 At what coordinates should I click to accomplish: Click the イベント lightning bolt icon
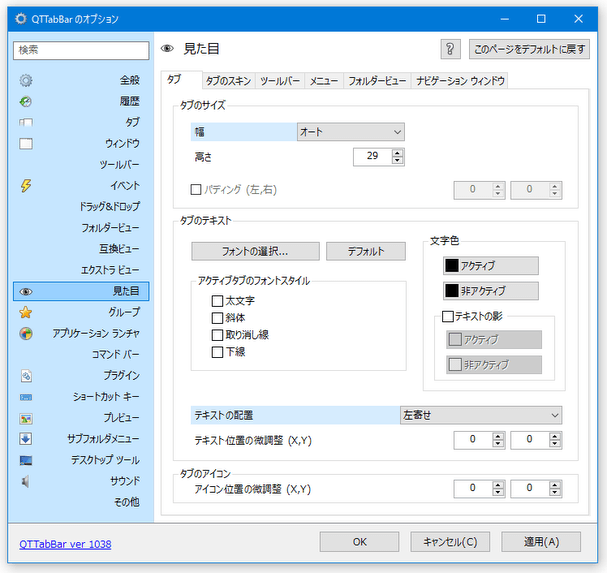[26, 186]
